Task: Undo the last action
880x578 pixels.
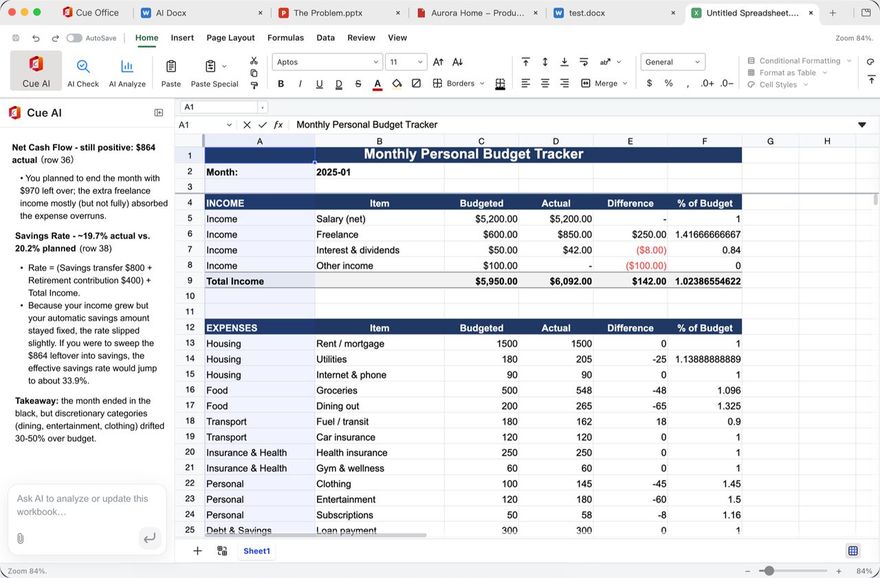Action: coord(36,38)
